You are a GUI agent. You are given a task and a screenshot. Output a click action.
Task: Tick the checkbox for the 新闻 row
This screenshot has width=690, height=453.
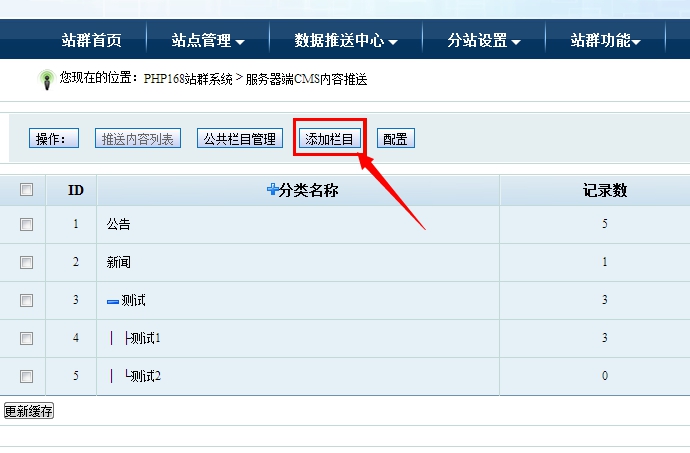pos(26,262)
